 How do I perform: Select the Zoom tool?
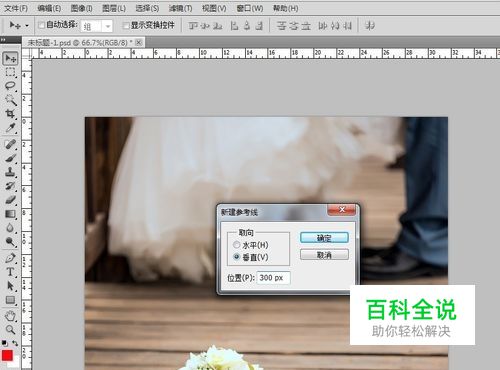pos(10,330)
